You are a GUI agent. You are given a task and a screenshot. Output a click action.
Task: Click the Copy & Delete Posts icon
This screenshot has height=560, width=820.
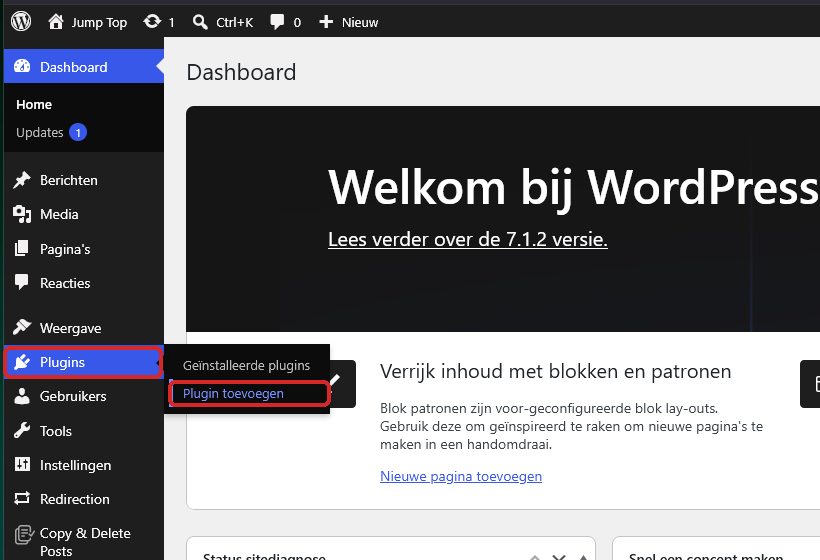(x=24, y=534)
